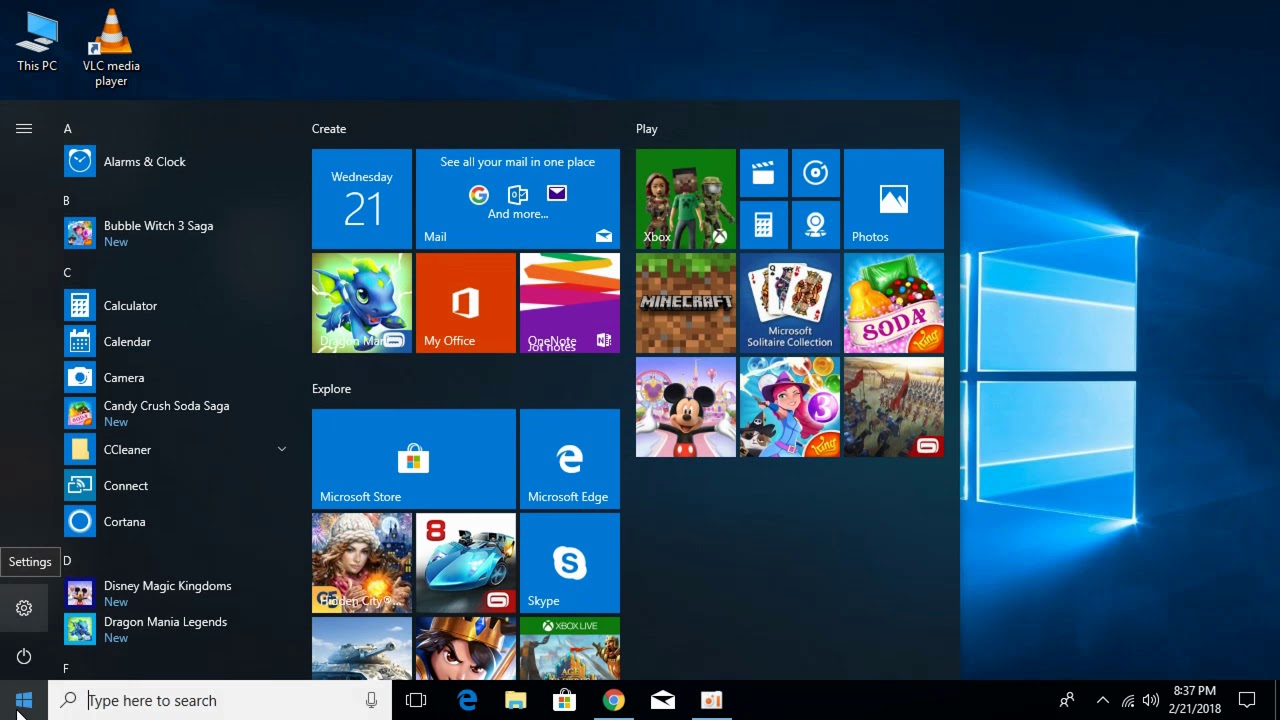Click the Create tile group heading
The height and width of the screenshot is (720, 1280).
click(329, 129)
